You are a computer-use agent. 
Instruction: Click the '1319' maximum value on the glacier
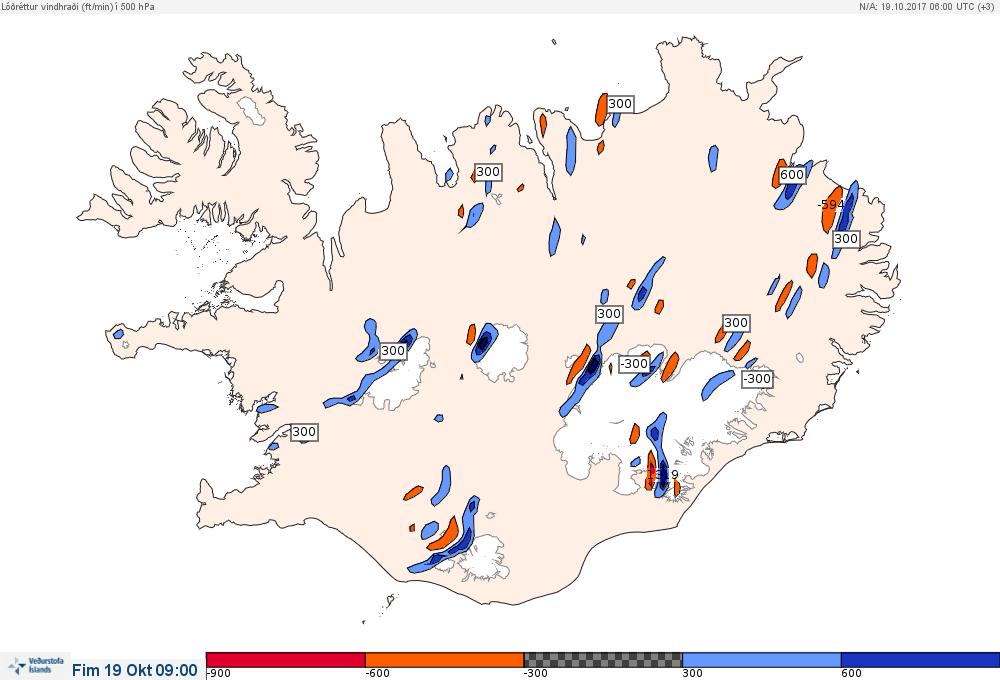[x=663, y=475]
